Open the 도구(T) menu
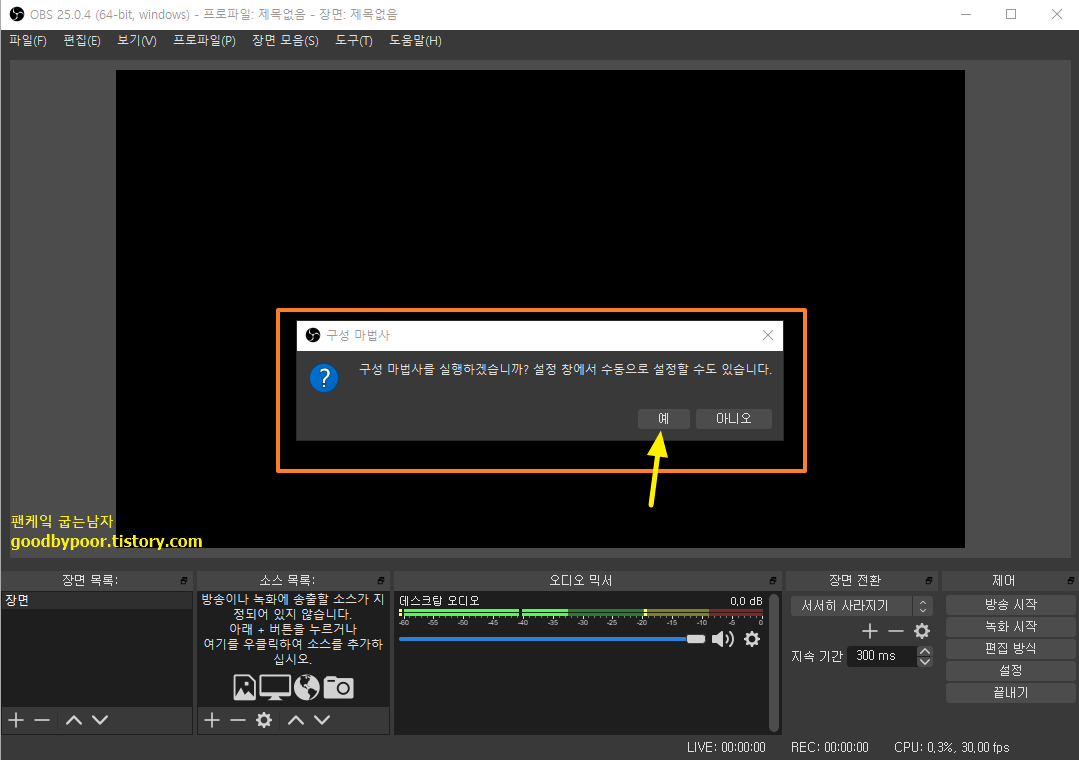 [354, 41]
